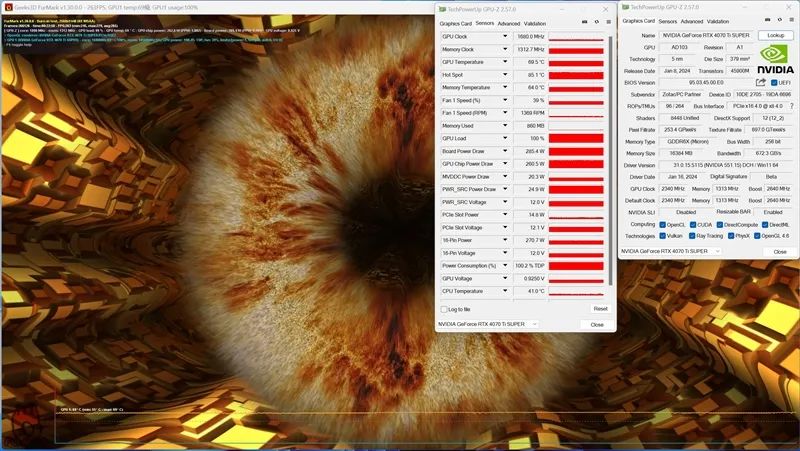Open the hamburger menu in Sensors window

[x=609, y=22]
